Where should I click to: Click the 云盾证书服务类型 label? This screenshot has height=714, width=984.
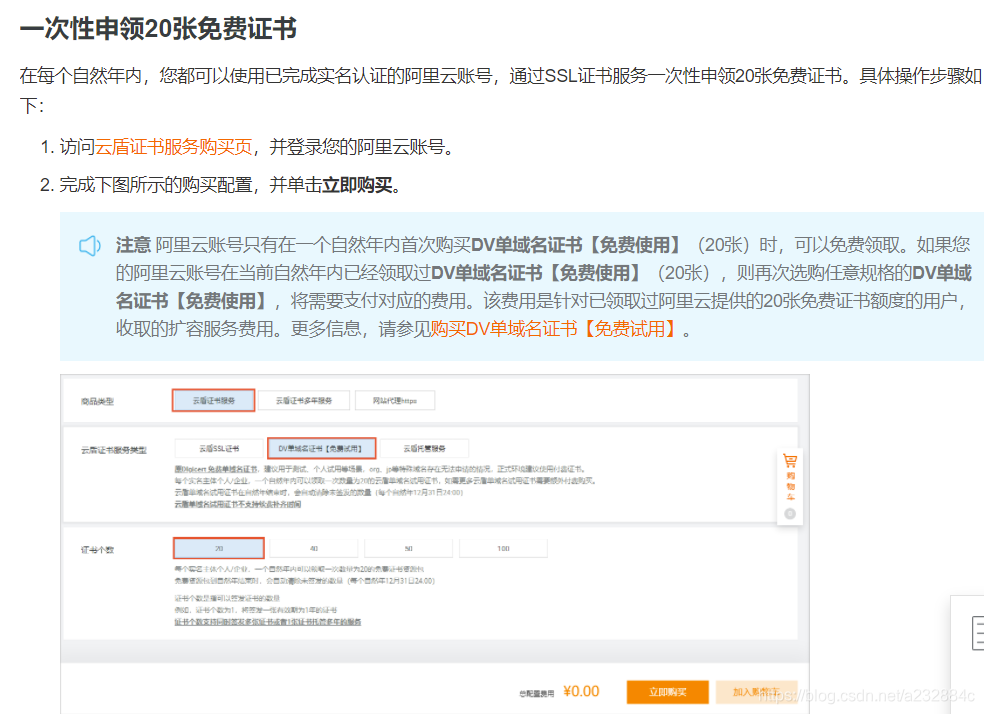click(114, 450)
